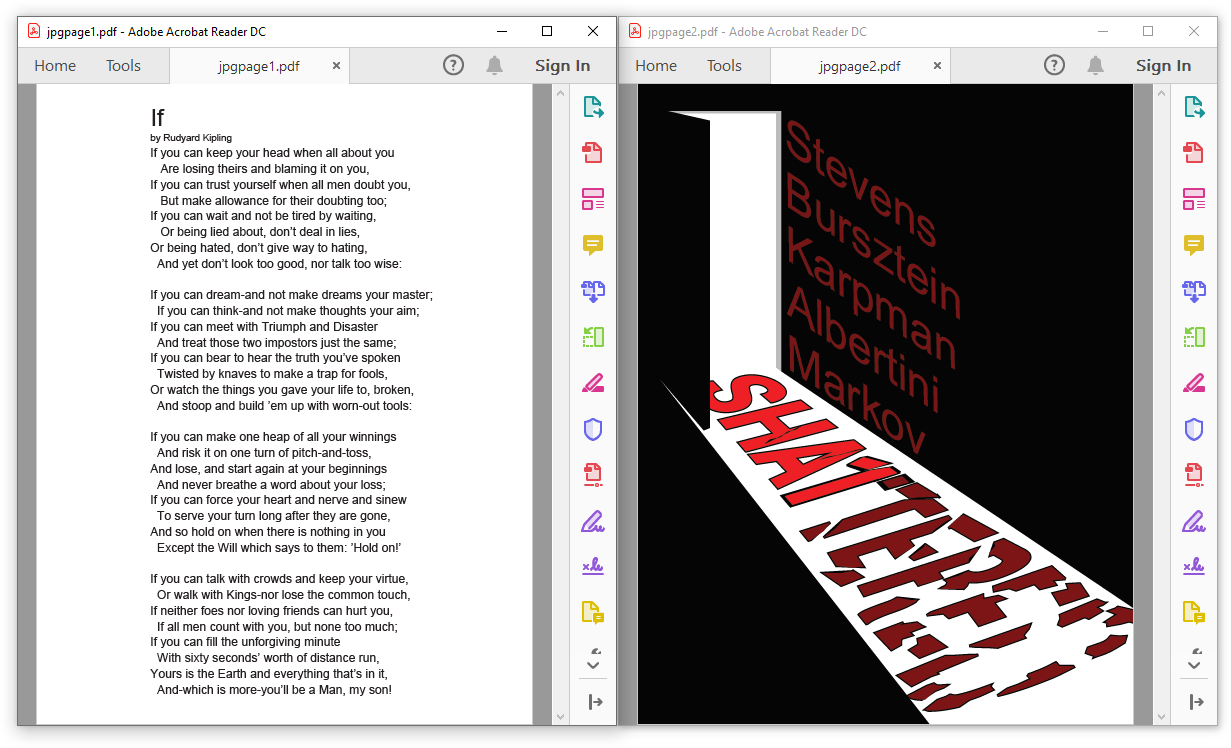Open Send for Comments tool in jpgpage1 window
This screenshot has width=1231, height=748.
[x=593, y=612]
